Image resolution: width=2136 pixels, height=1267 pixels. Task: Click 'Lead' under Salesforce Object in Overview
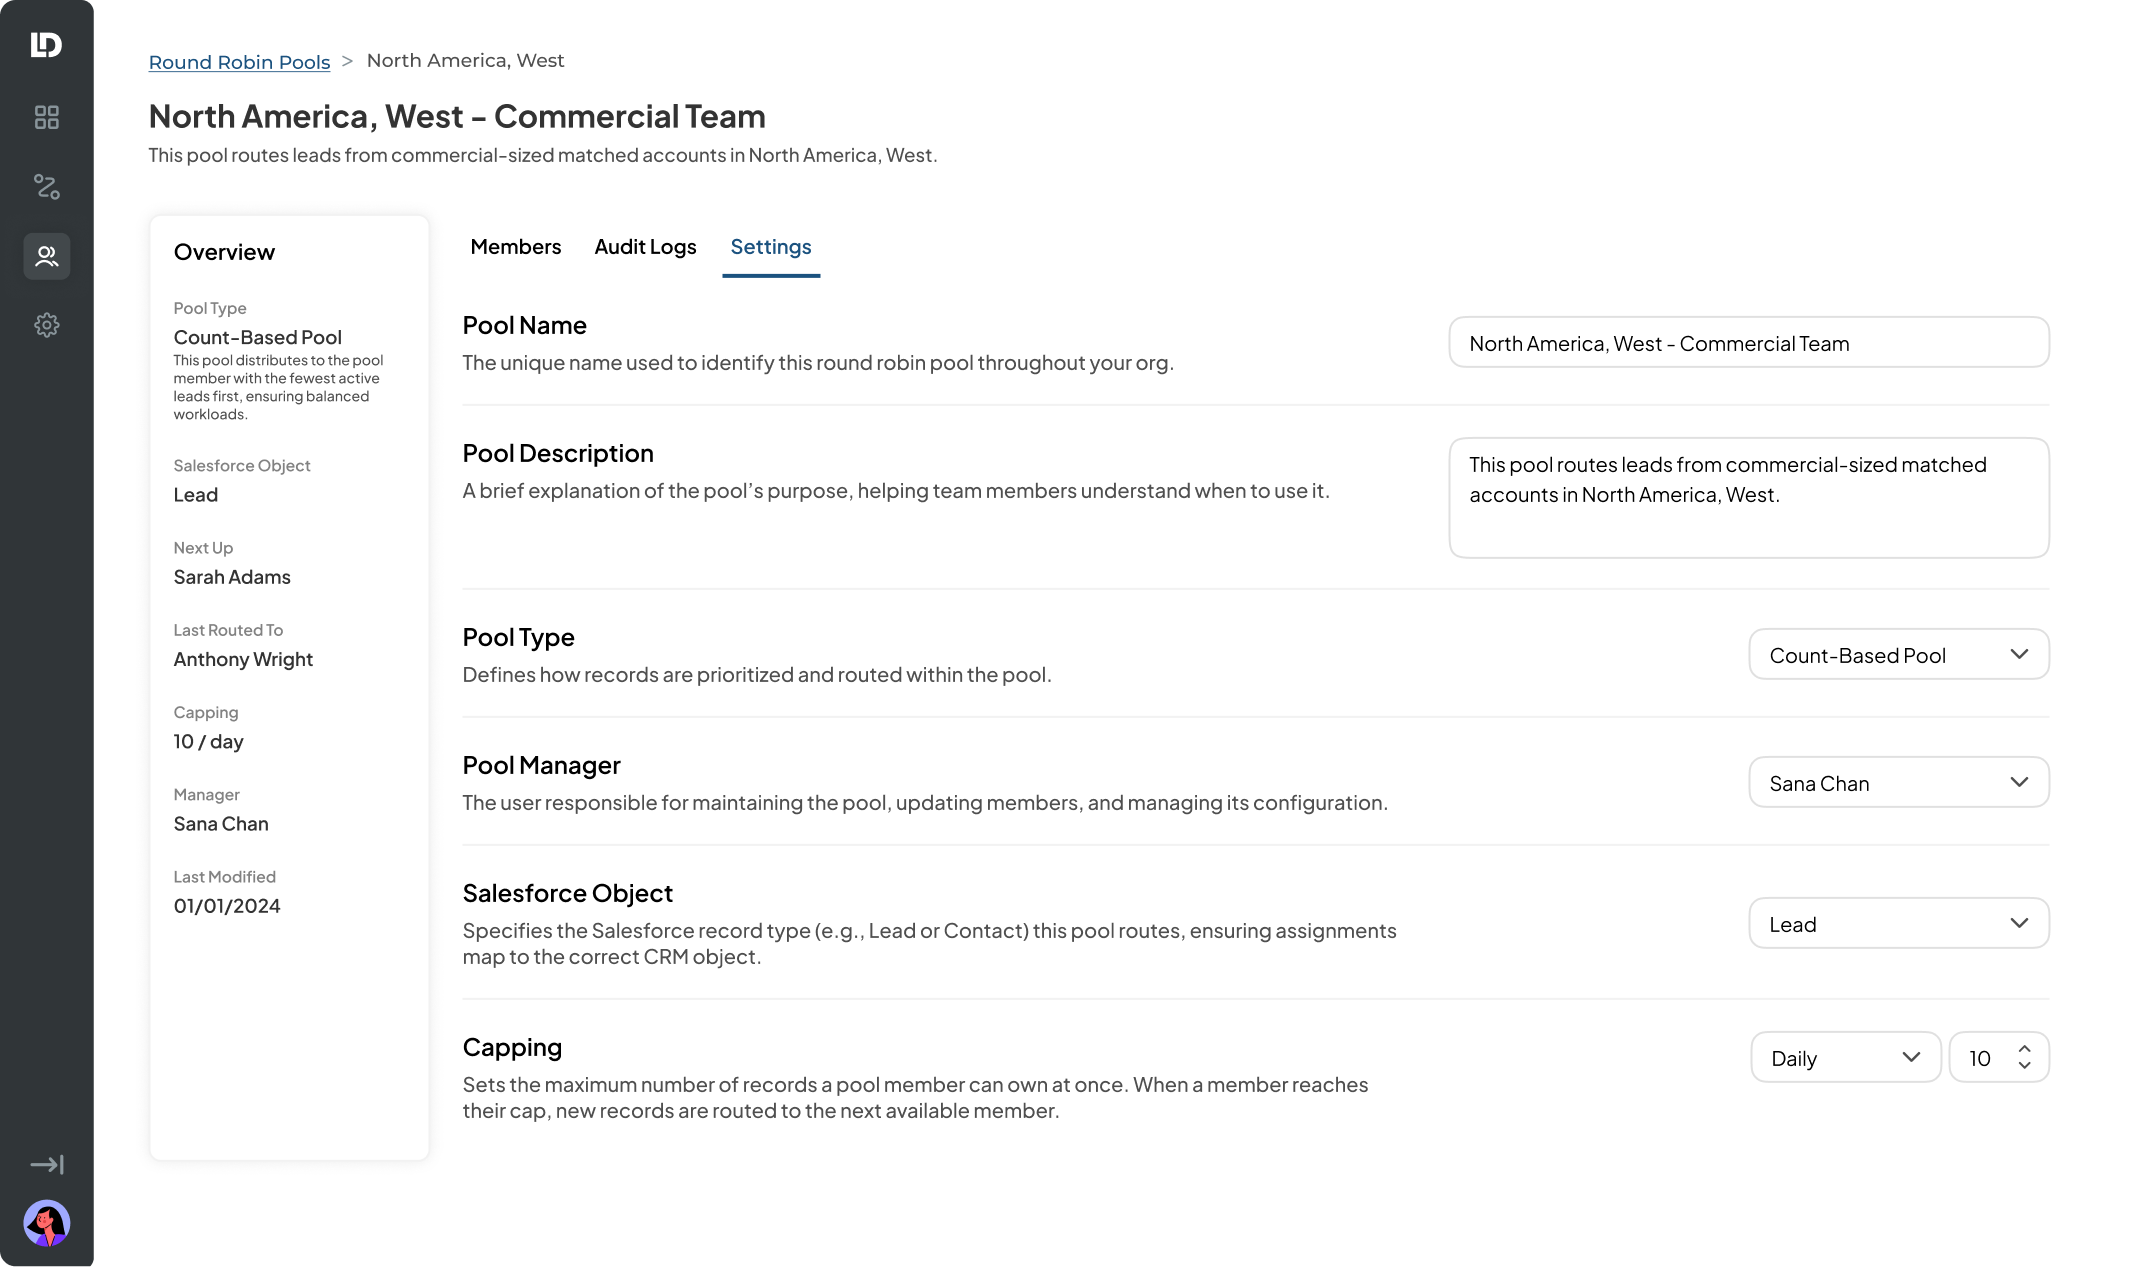196,495
